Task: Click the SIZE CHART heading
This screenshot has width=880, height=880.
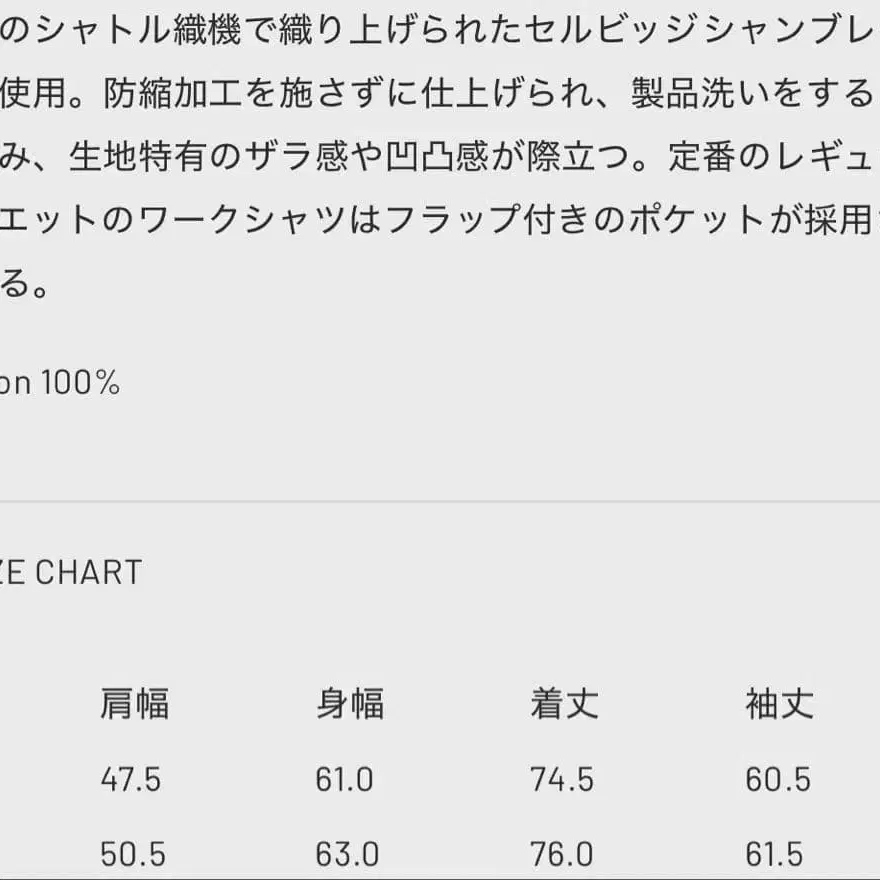Action: pos(70,573)
